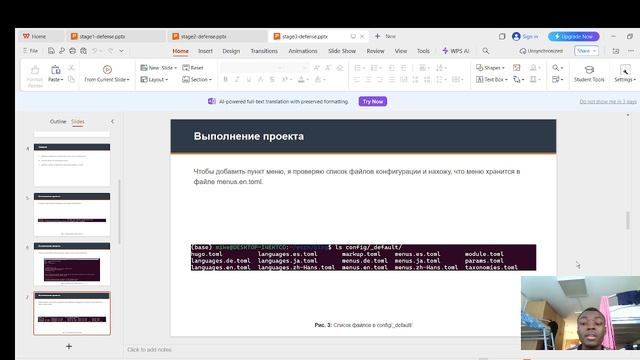640x360 pixels.
Task: Click Do not show me in 3 days
Action: pyautogui.click(x=608, y=102)
